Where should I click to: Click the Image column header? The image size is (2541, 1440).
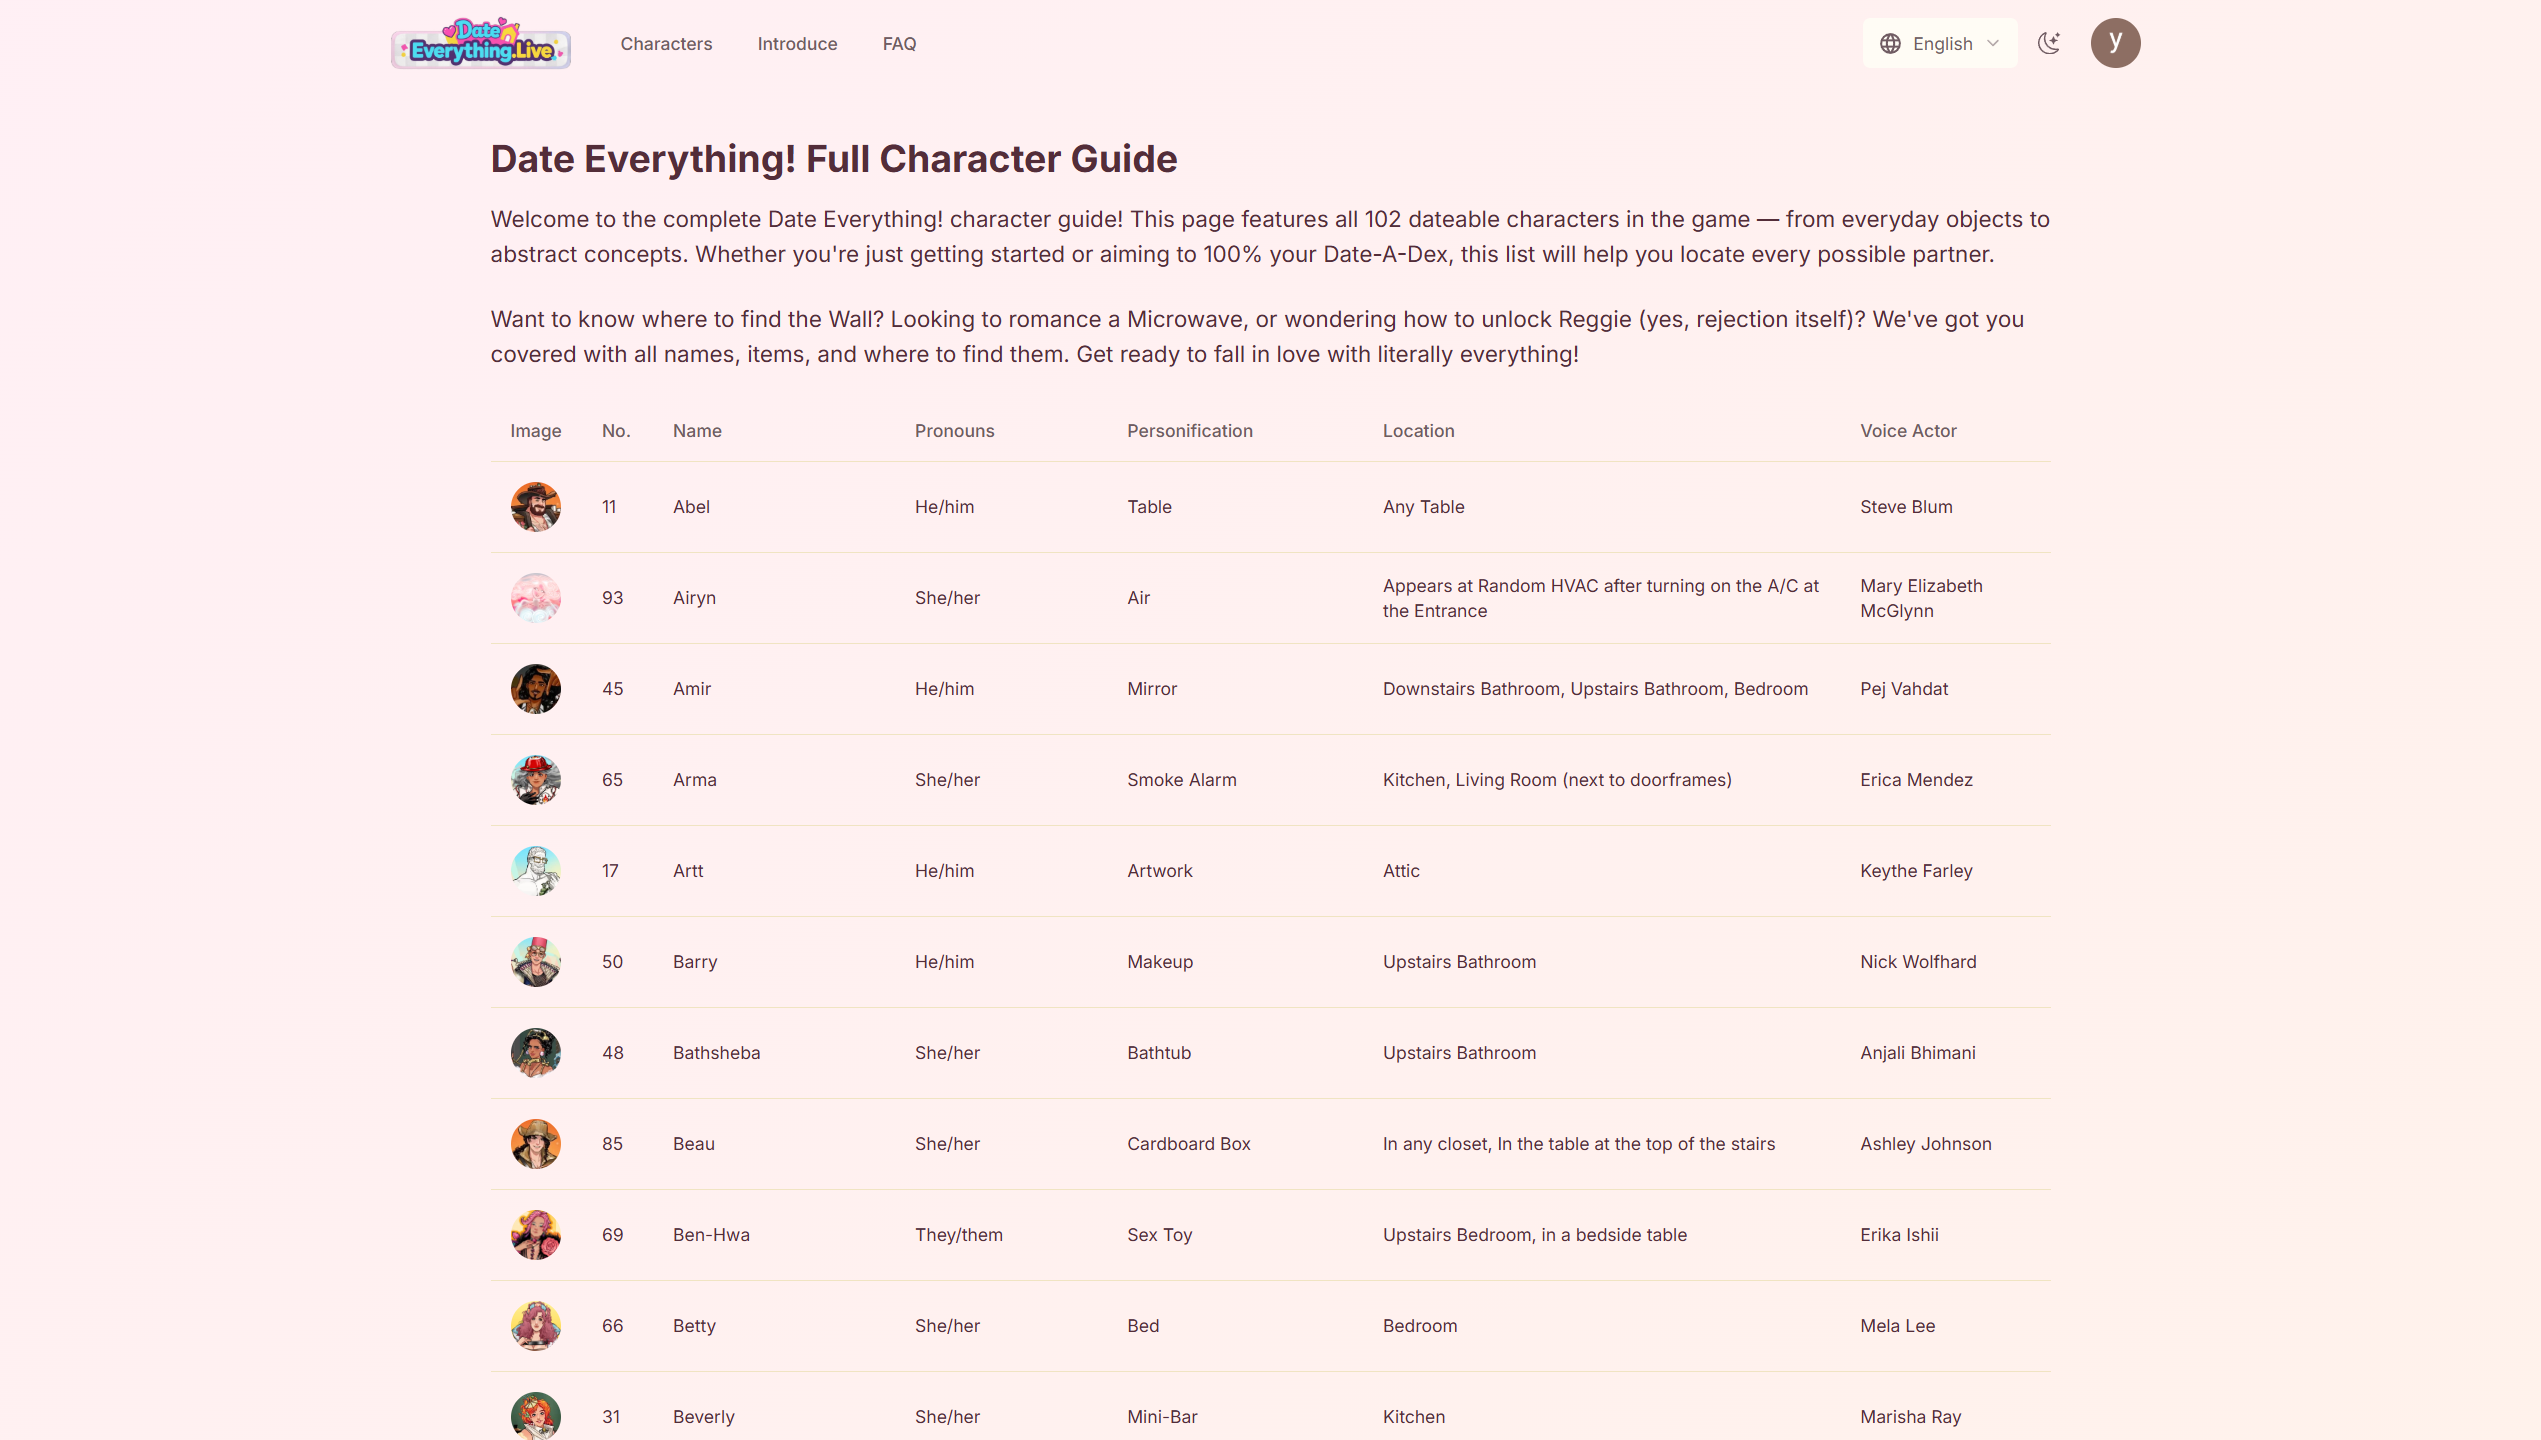[x=536, y=431]
